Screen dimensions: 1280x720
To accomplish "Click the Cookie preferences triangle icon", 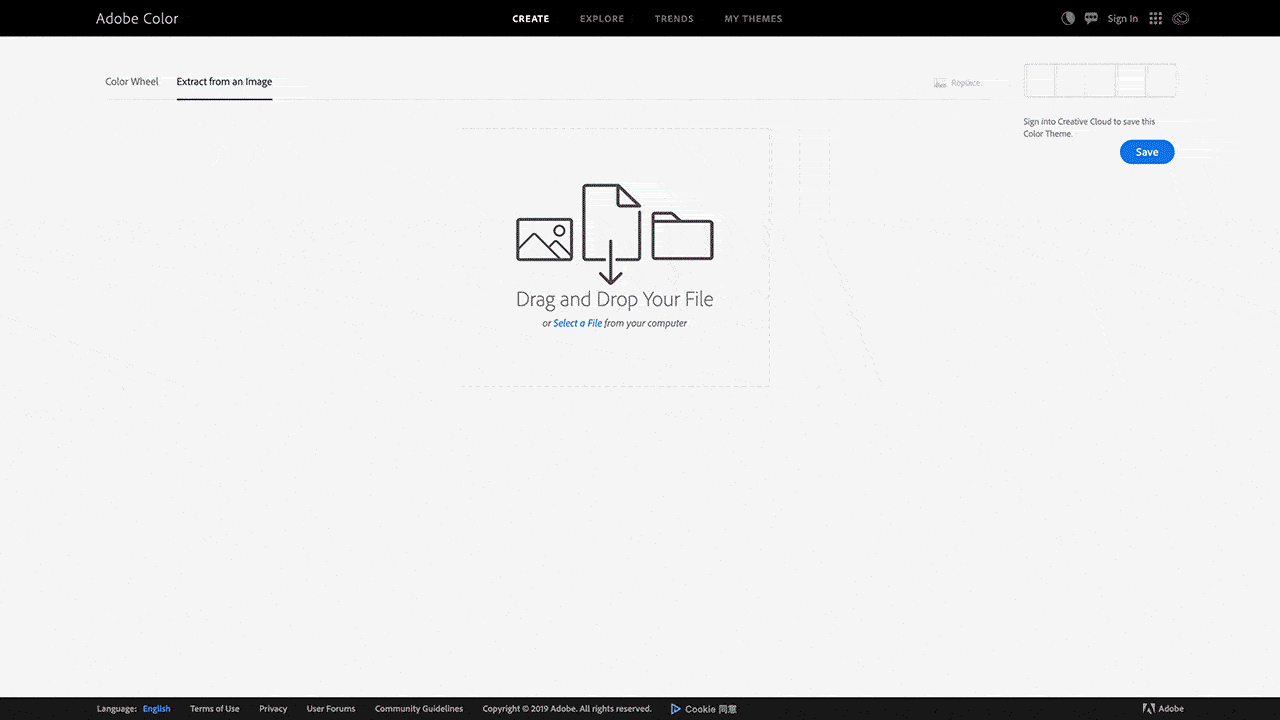I will pos(676,709).
